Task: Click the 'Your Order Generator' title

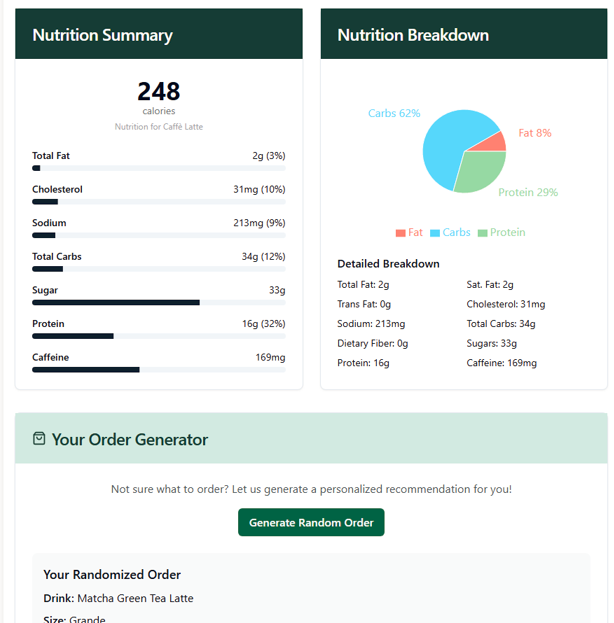Action: [x=130, y=439]
